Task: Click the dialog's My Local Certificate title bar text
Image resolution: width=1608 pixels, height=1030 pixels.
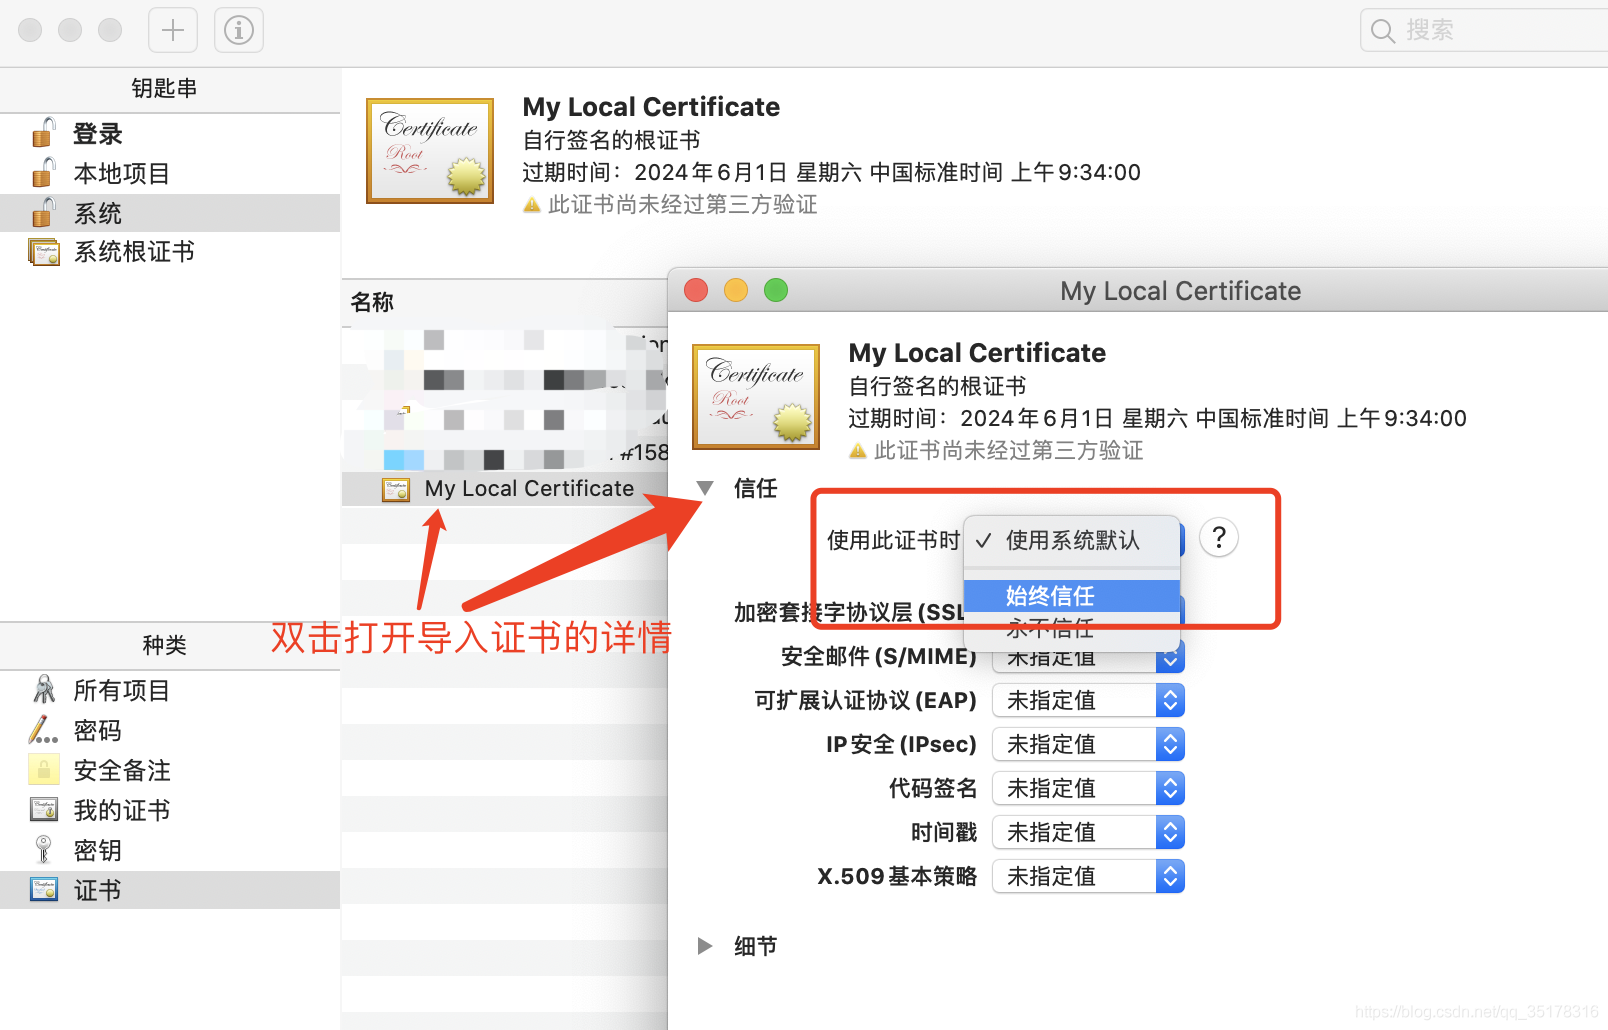Action: pyautogui.click(x=1180, y=291)
